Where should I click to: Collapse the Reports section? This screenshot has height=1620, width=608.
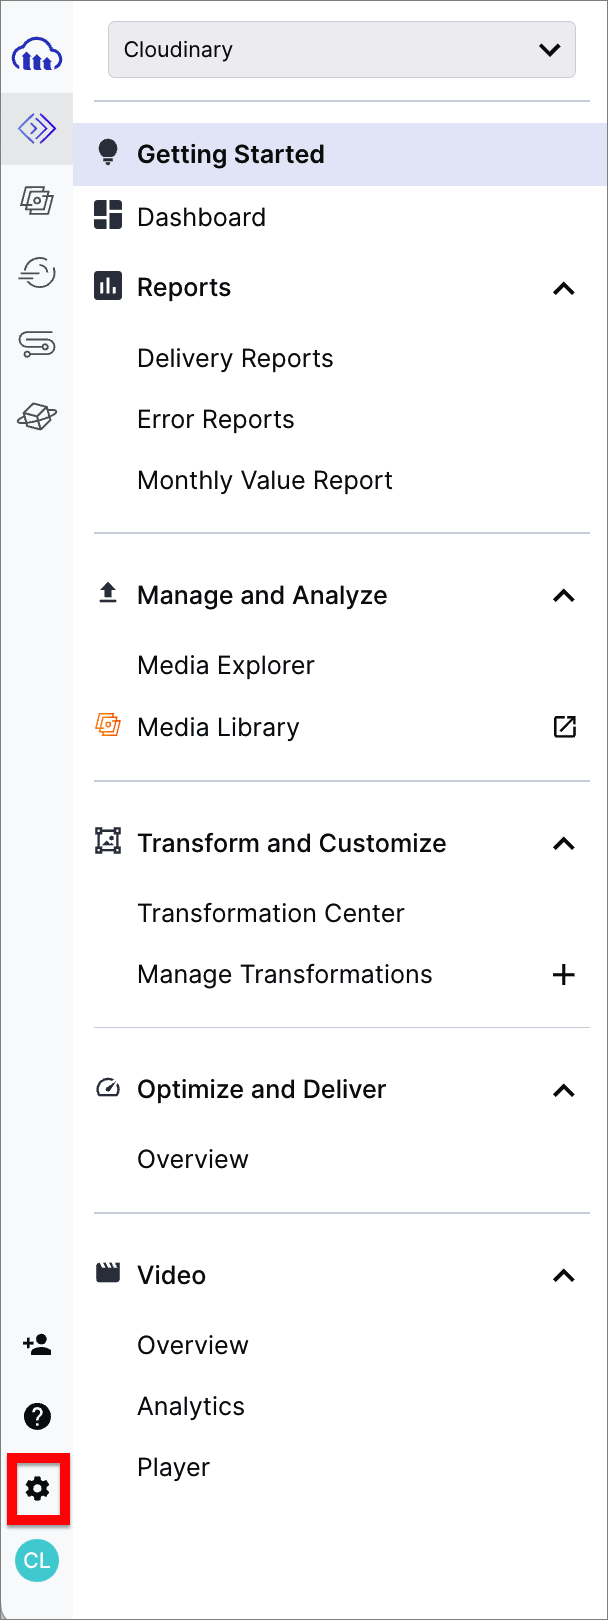tap(564, 289)
